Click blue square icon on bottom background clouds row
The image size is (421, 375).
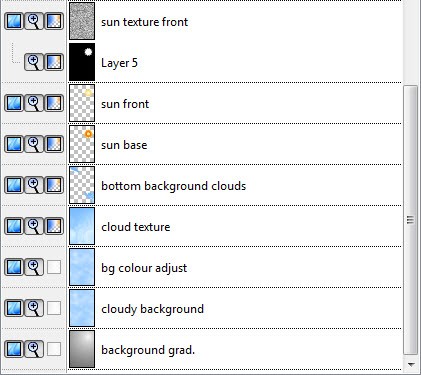click(14, 185)
